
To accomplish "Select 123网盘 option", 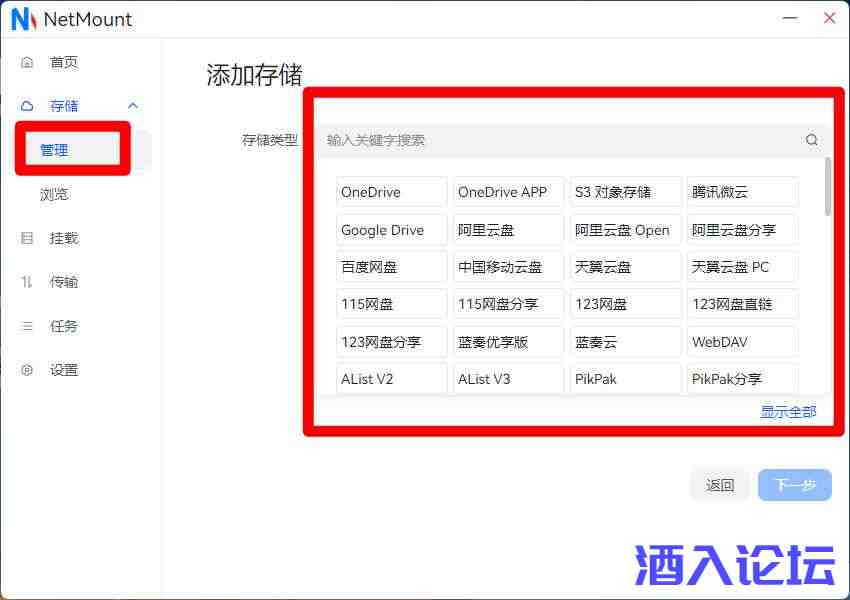I will tap(626, 304).
